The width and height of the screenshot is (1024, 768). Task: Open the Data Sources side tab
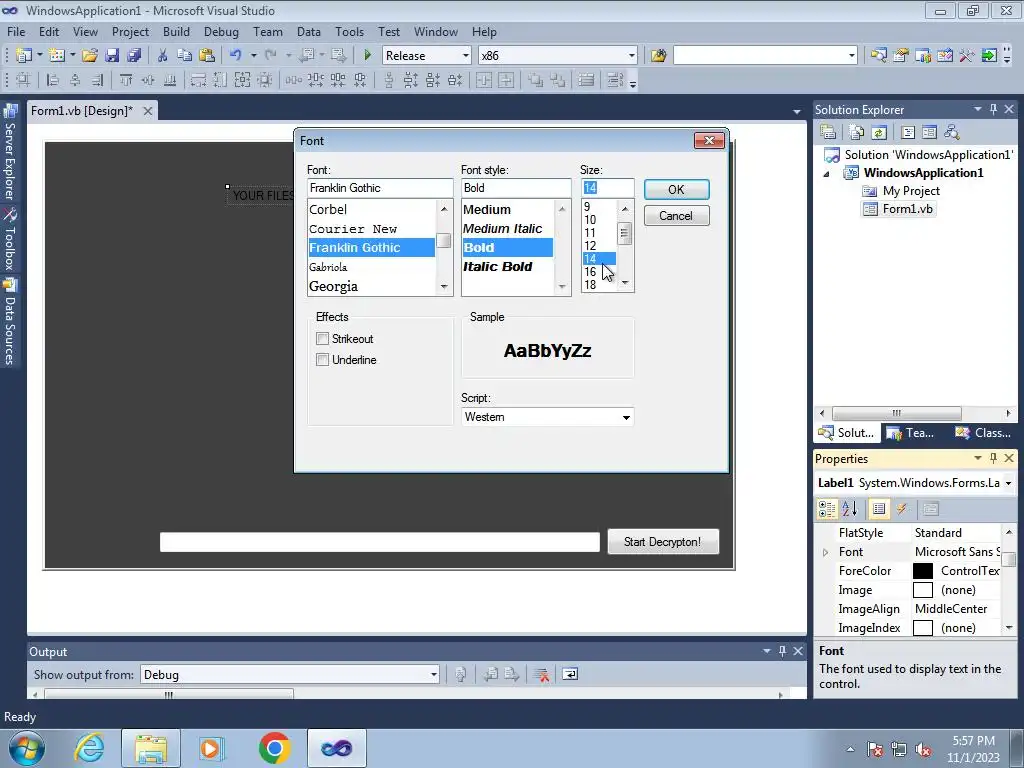click(10, 323)
